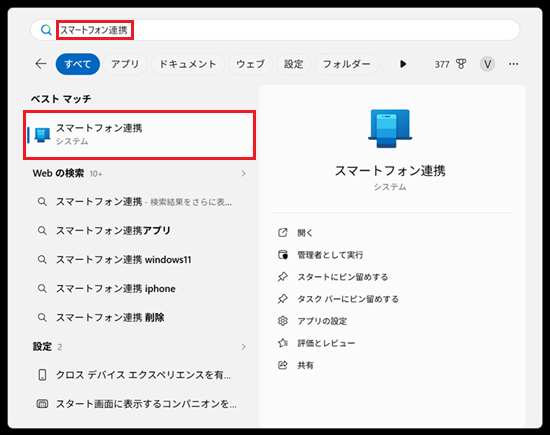Expand the Web の検索 section chevron
The width and height of the screenshot is (550, 435).
point(243,173)
